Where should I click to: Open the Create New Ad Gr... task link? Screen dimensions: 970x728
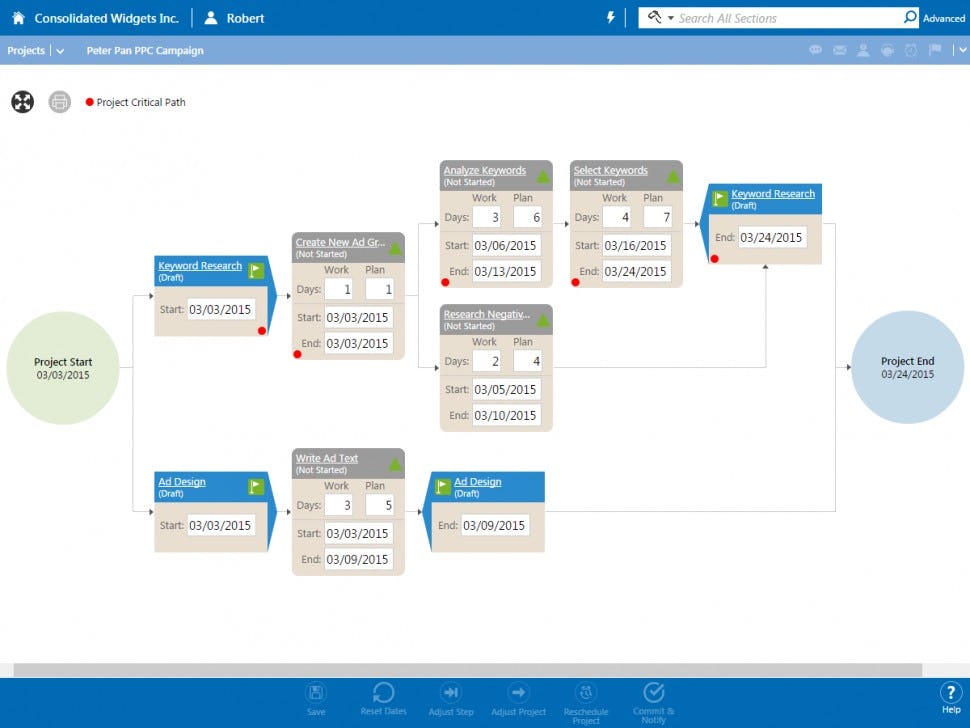[340, 242]
